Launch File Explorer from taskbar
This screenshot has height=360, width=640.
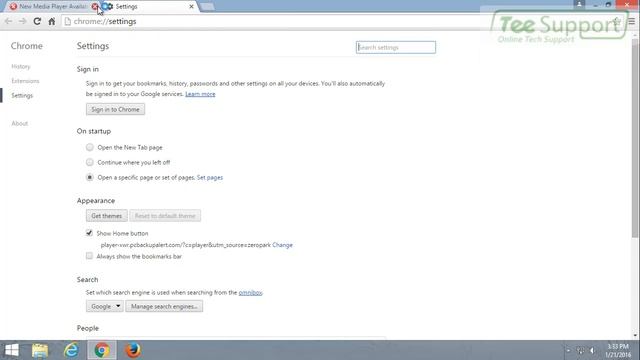40,350
